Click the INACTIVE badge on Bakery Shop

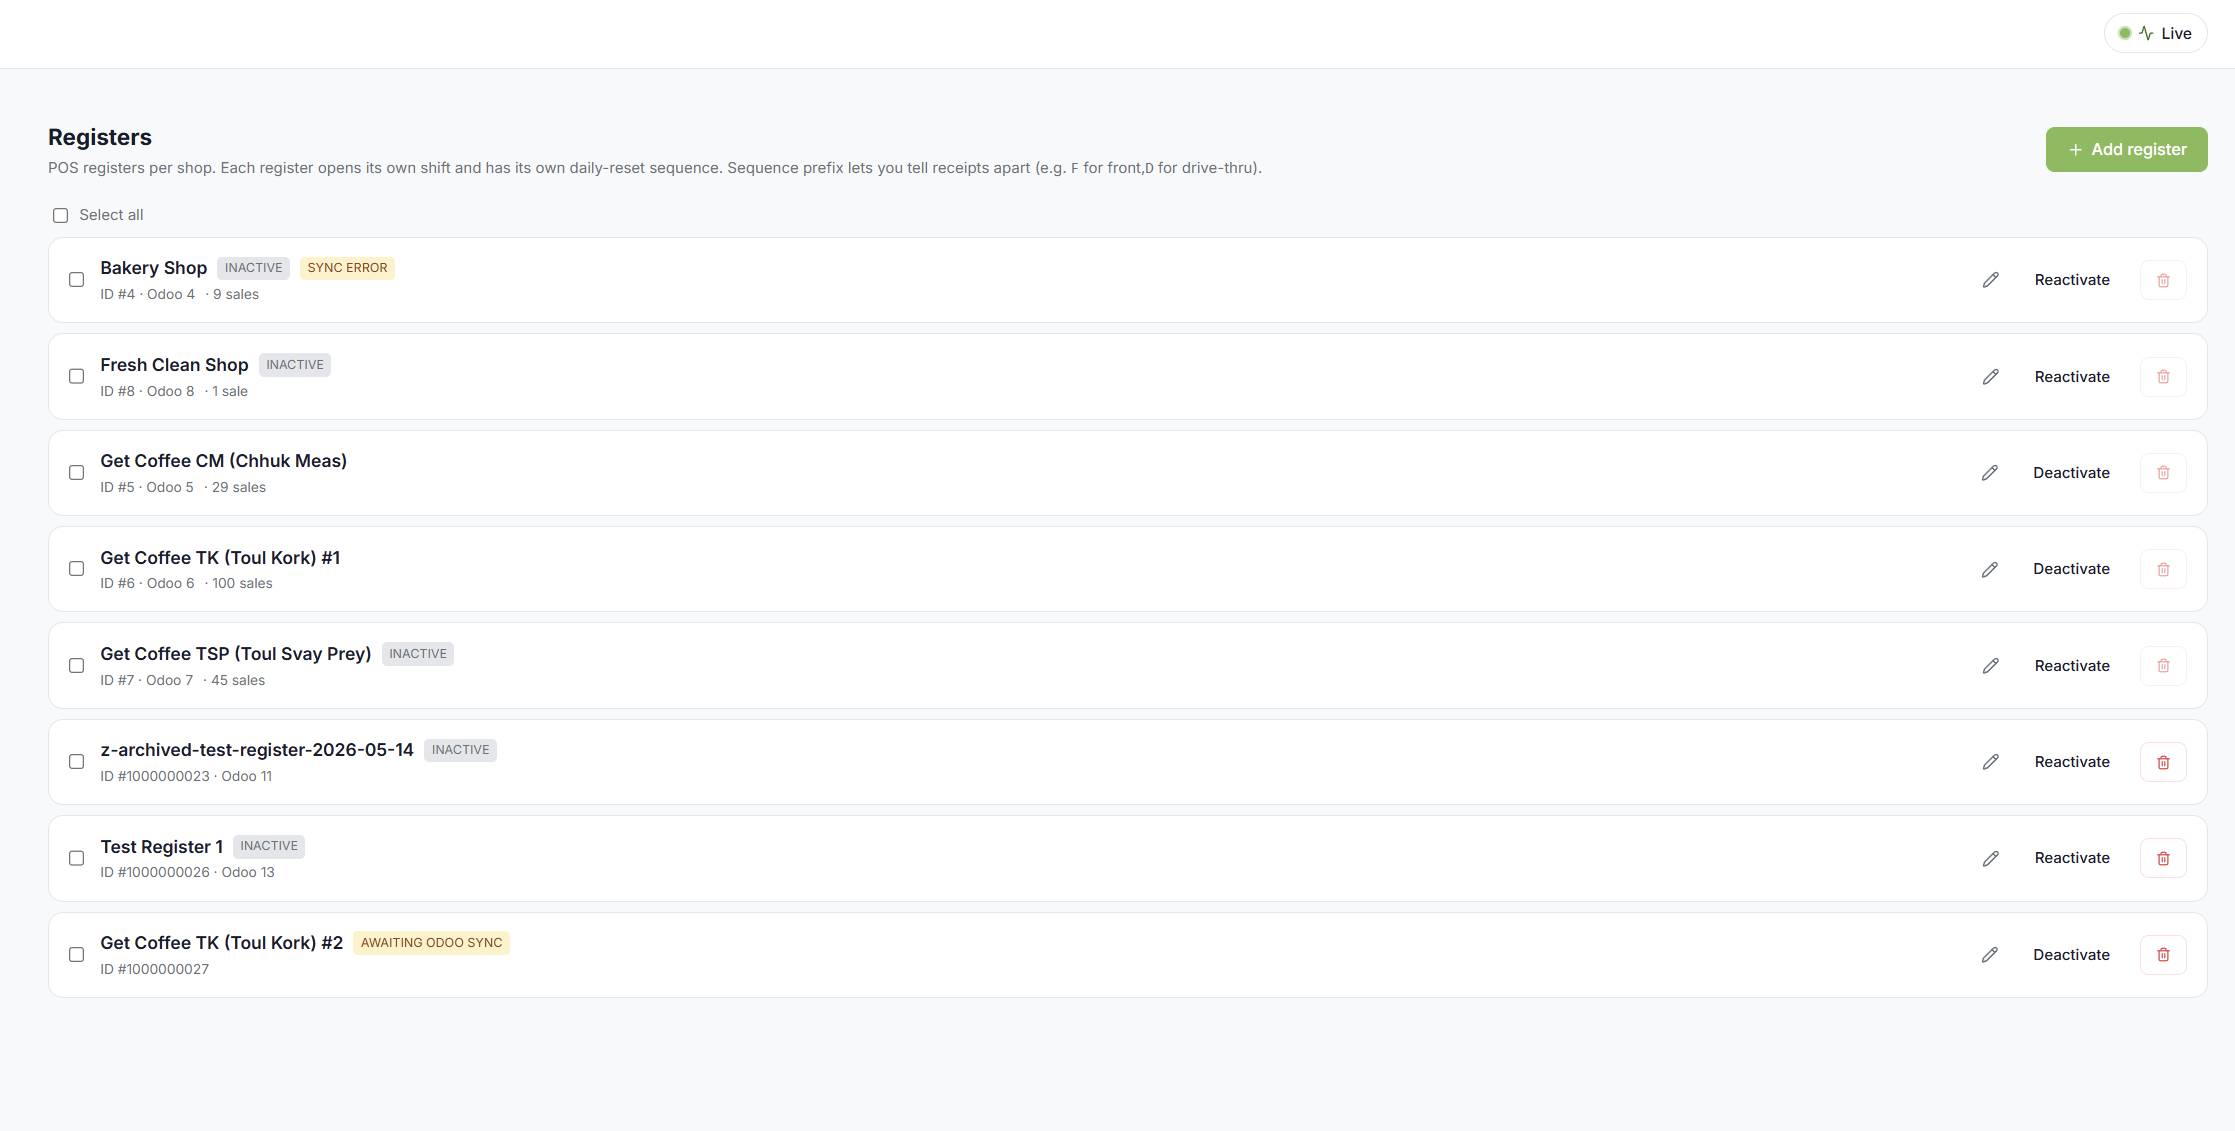click(x=253, y=268)
